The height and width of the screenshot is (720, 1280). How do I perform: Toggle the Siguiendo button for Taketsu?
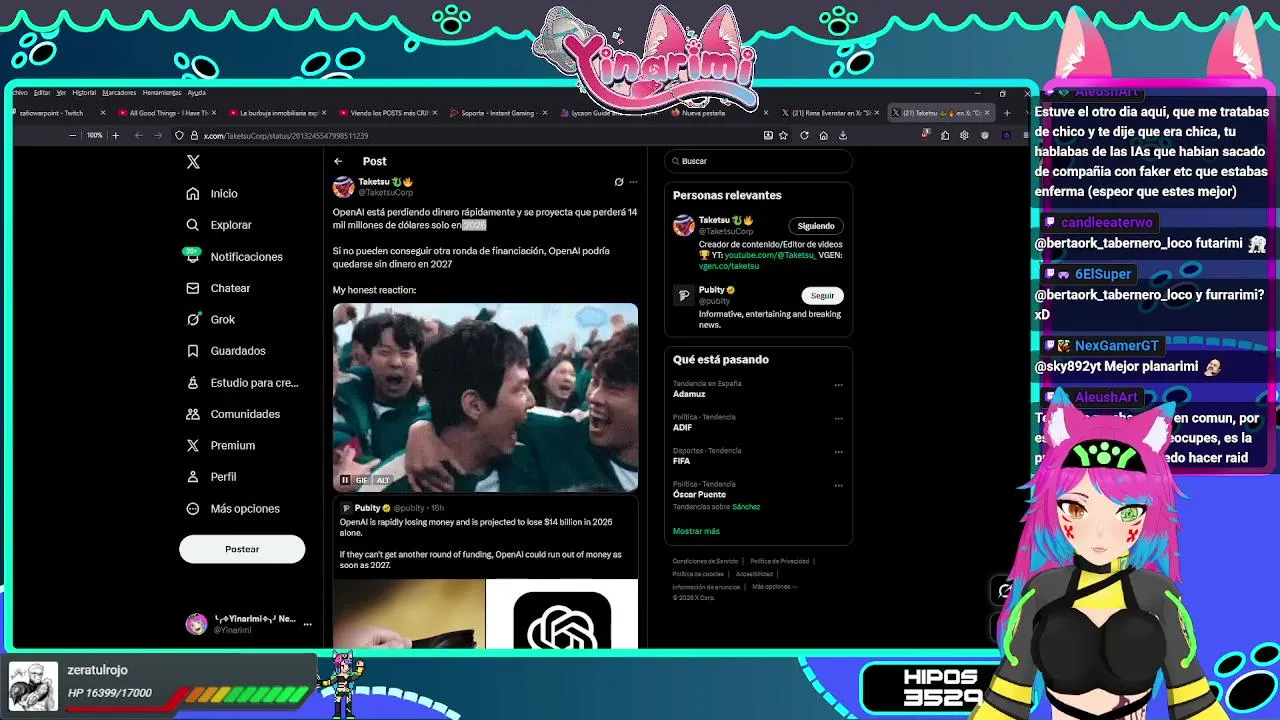816,226
